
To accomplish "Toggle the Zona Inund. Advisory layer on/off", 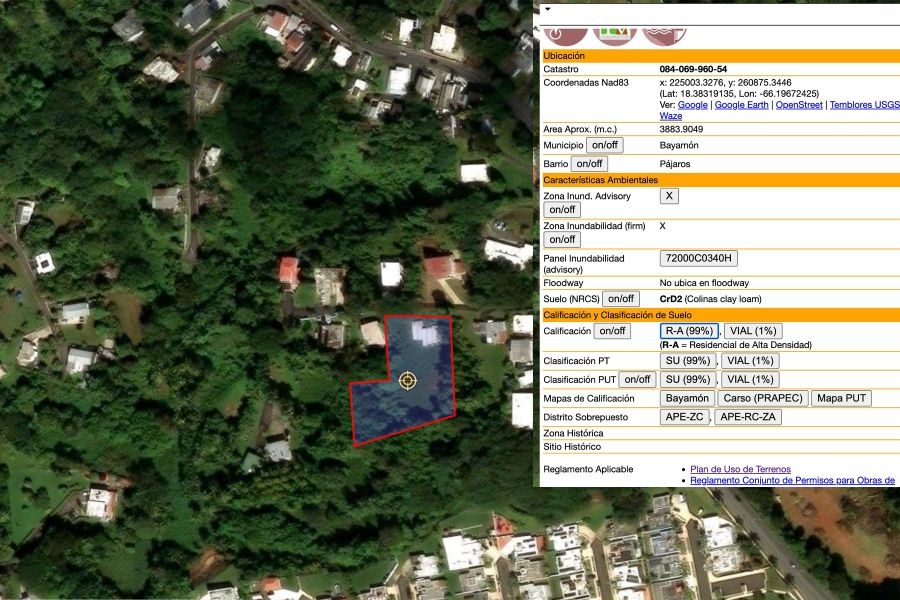I will (561, 210).
